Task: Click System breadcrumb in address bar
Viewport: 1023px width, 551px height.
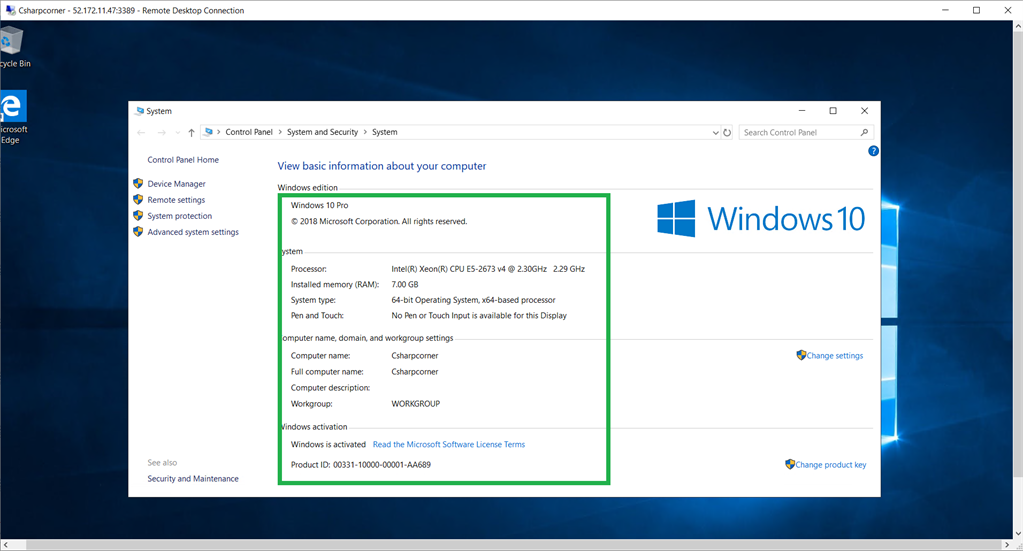Action: tap(384, 132)
